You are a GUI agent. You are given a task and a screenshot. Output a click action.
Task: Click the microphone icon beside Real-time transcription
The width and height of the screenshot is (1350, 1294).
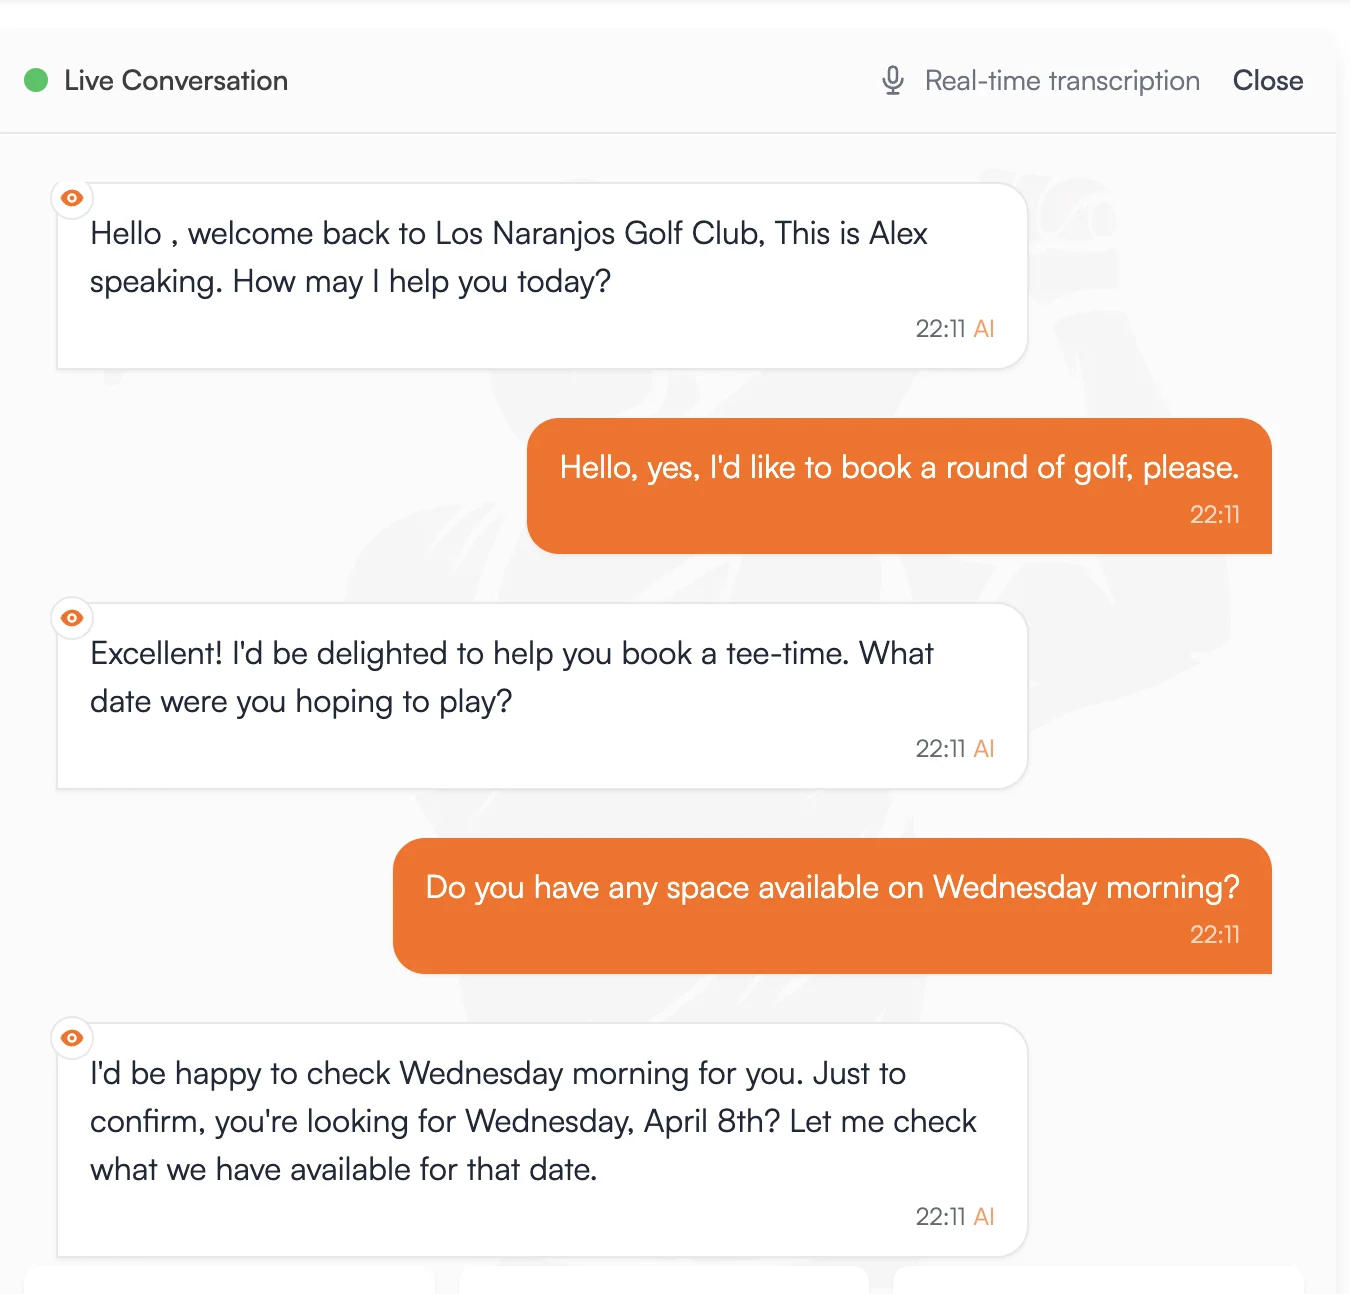(893, 80)
